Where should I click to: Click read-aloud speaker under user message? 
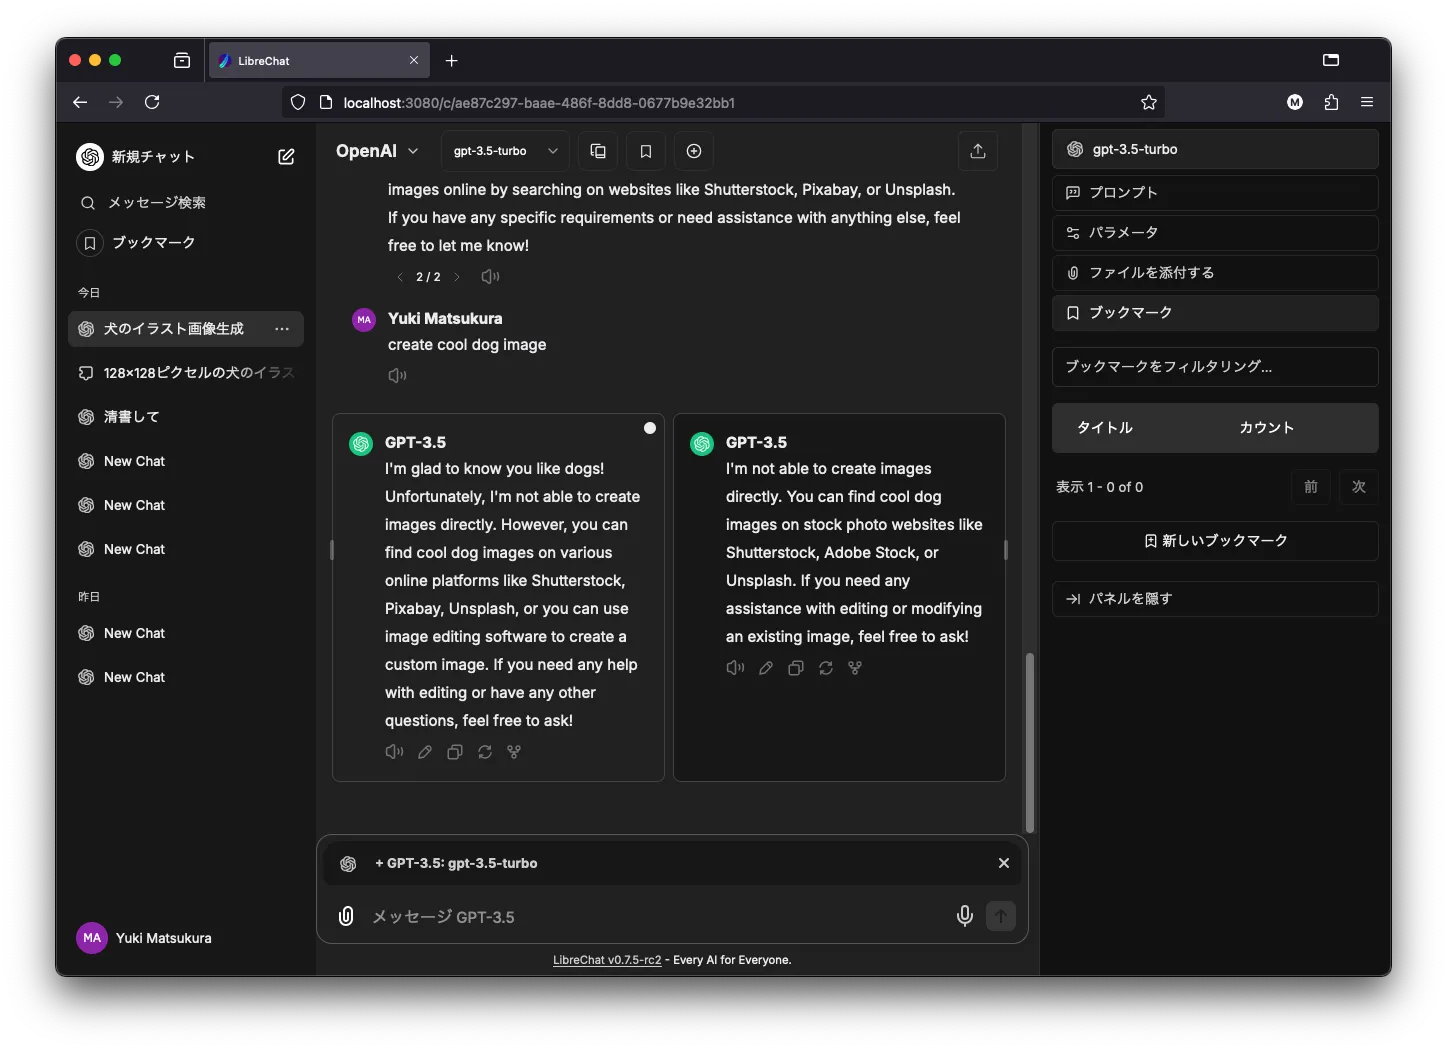pyautogui.click(x=397, y=375)
